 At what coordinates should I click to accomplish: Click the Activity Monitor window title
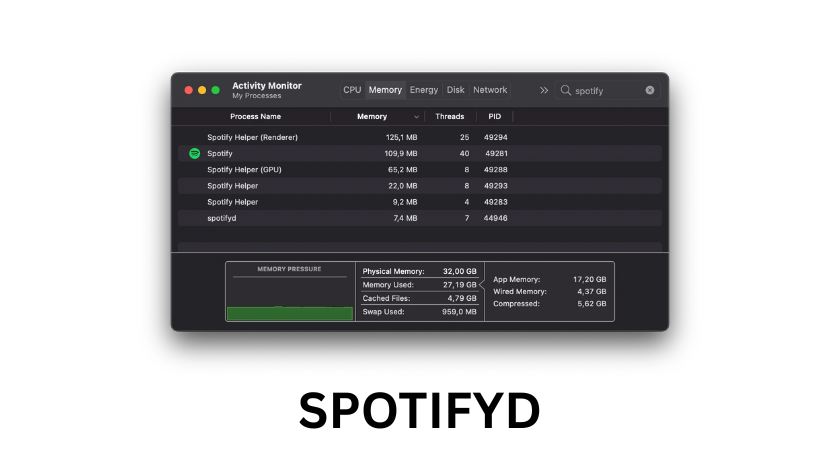pos(267,85)
